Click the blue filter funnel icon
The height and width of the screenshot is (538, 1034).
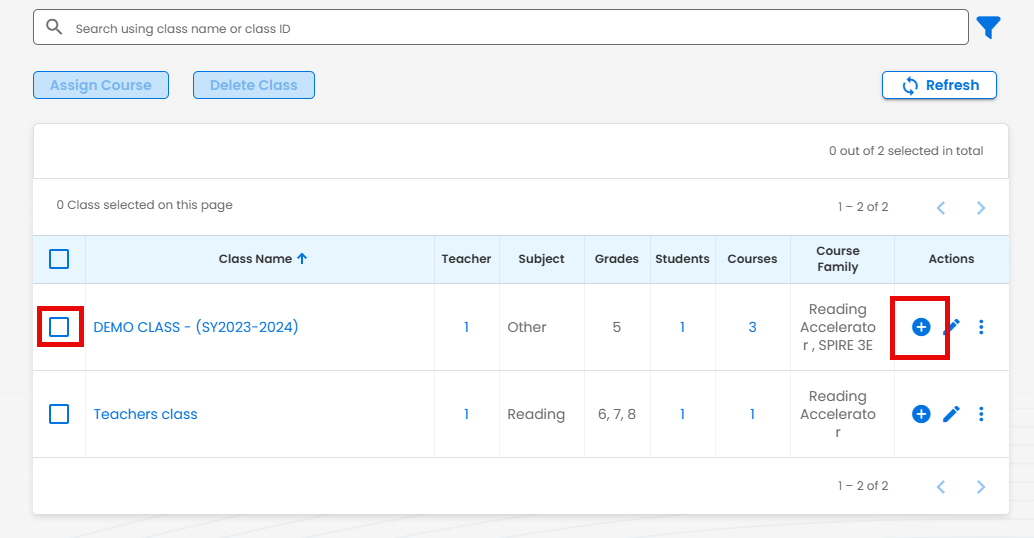coord(988,28)
